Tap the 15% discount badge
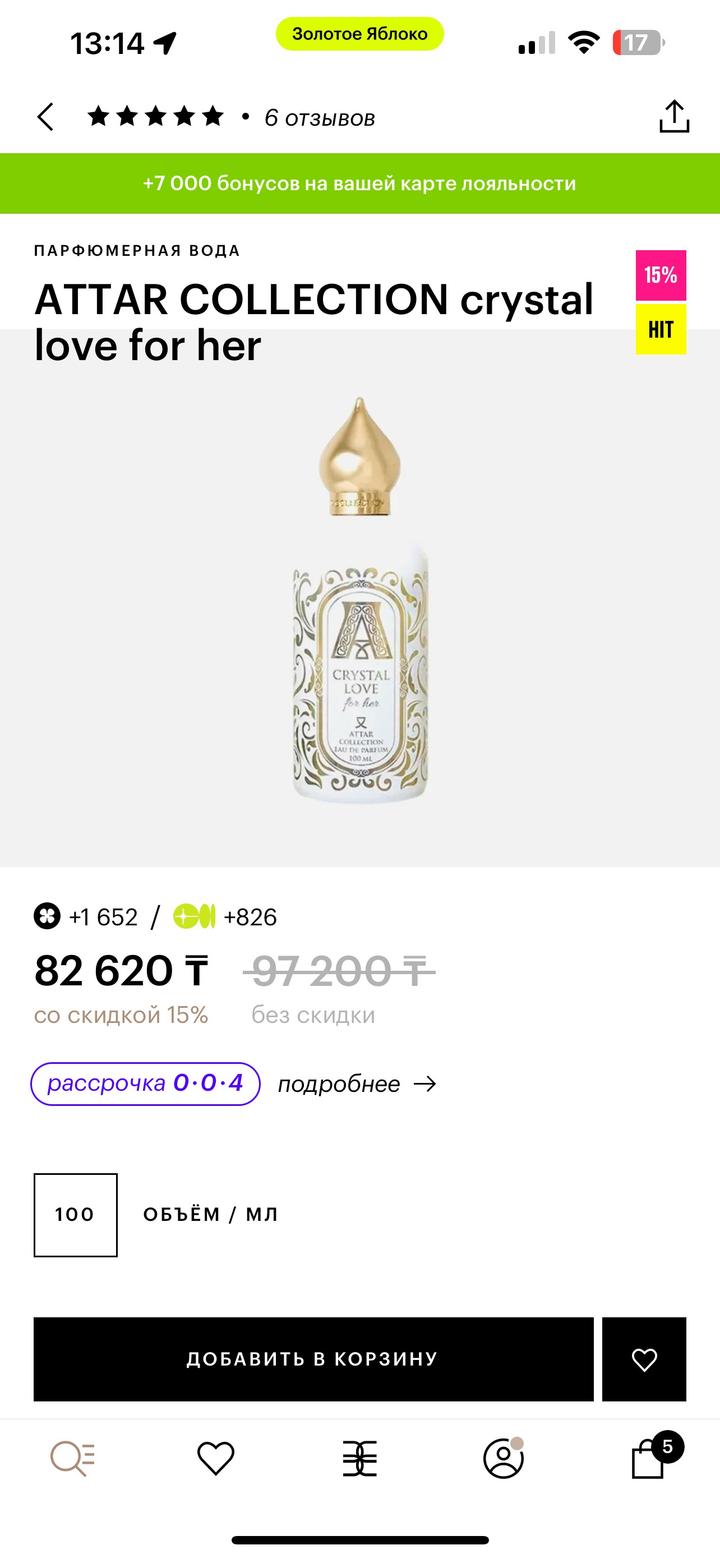The width and height of the screenshot is (720, 1558). coord(661,275)
